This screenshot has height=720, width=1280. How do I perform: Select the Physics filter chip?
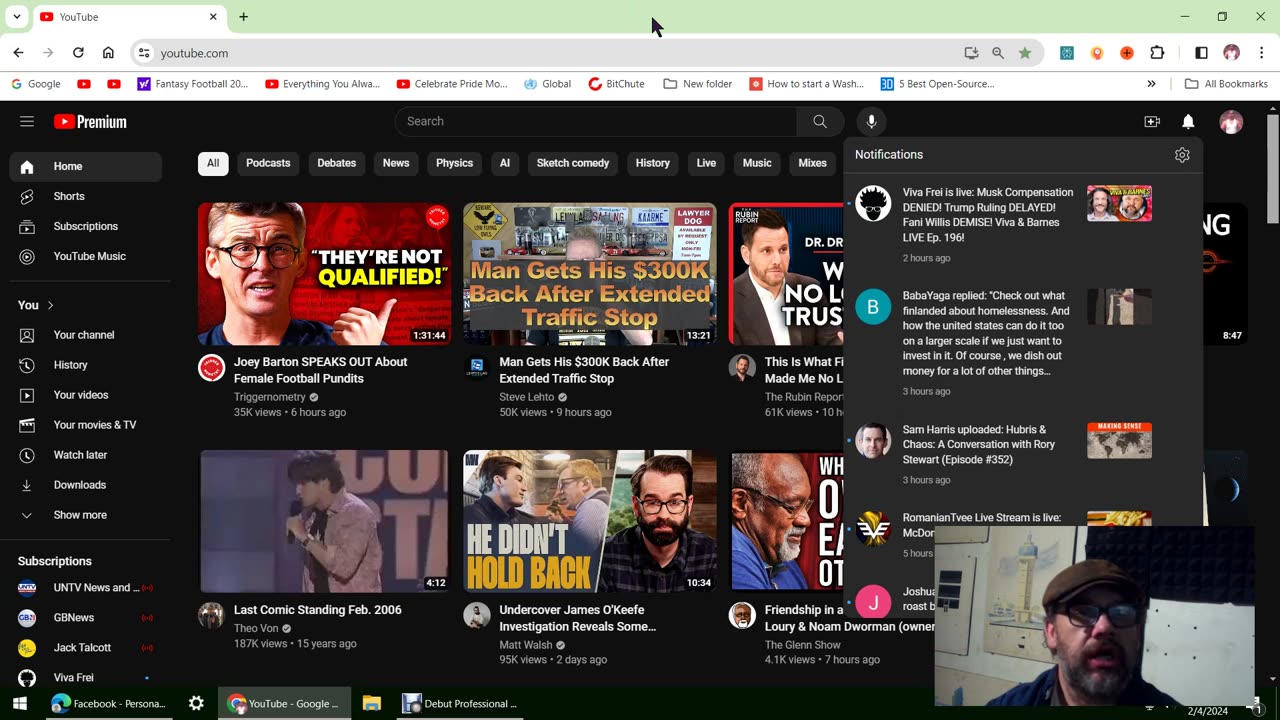pos(454,163)
